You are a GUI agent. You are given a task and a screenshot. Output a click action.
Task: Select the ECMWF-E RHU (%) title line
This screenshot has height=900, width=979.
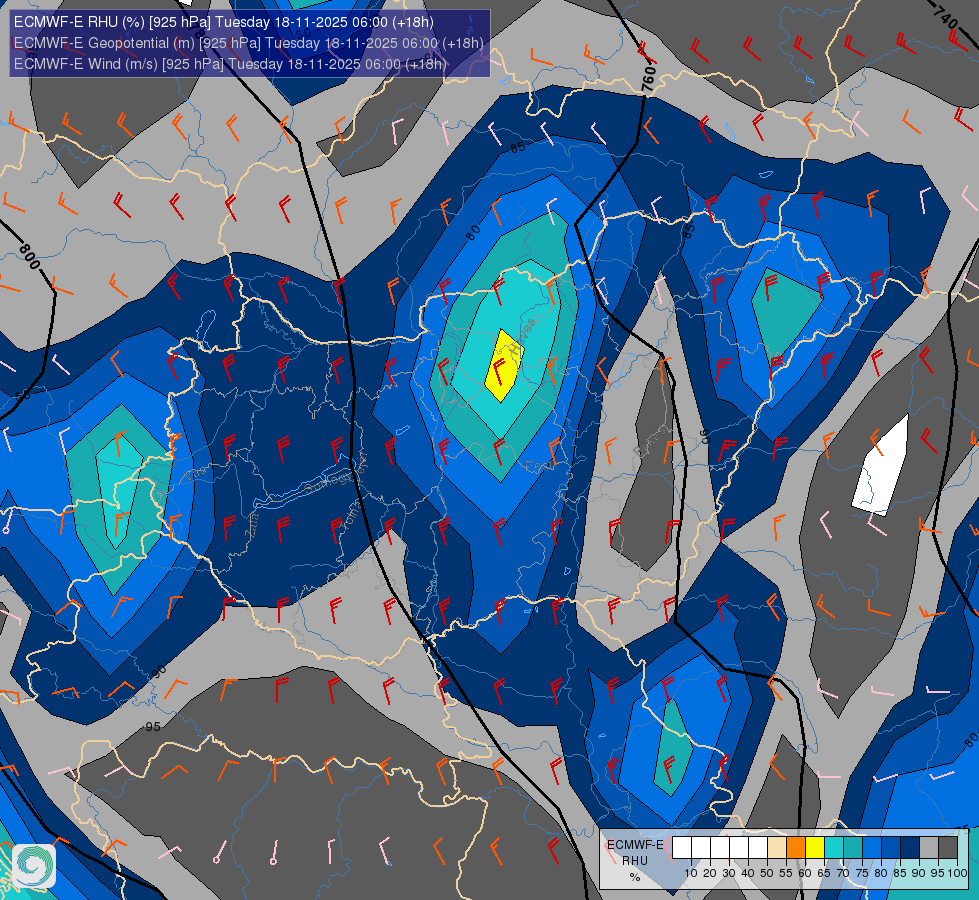point(224,22)
